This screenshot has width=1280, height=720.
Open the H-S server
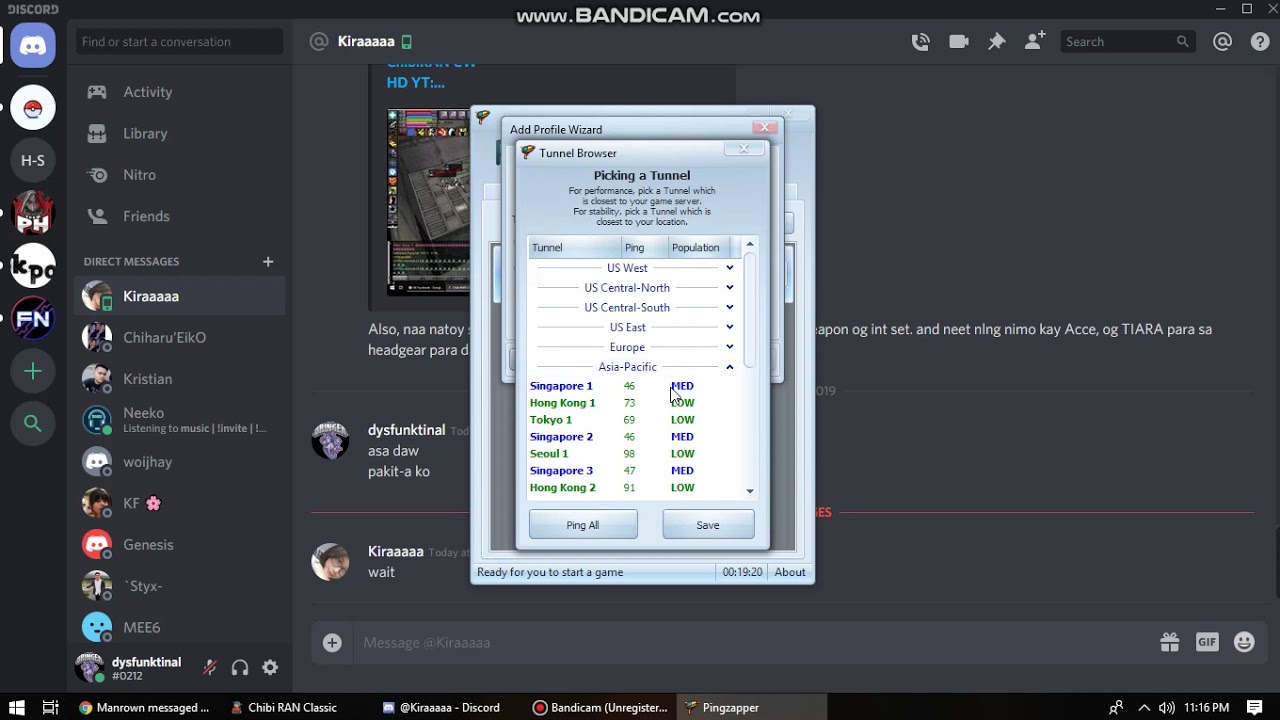(x=33, y=160)
